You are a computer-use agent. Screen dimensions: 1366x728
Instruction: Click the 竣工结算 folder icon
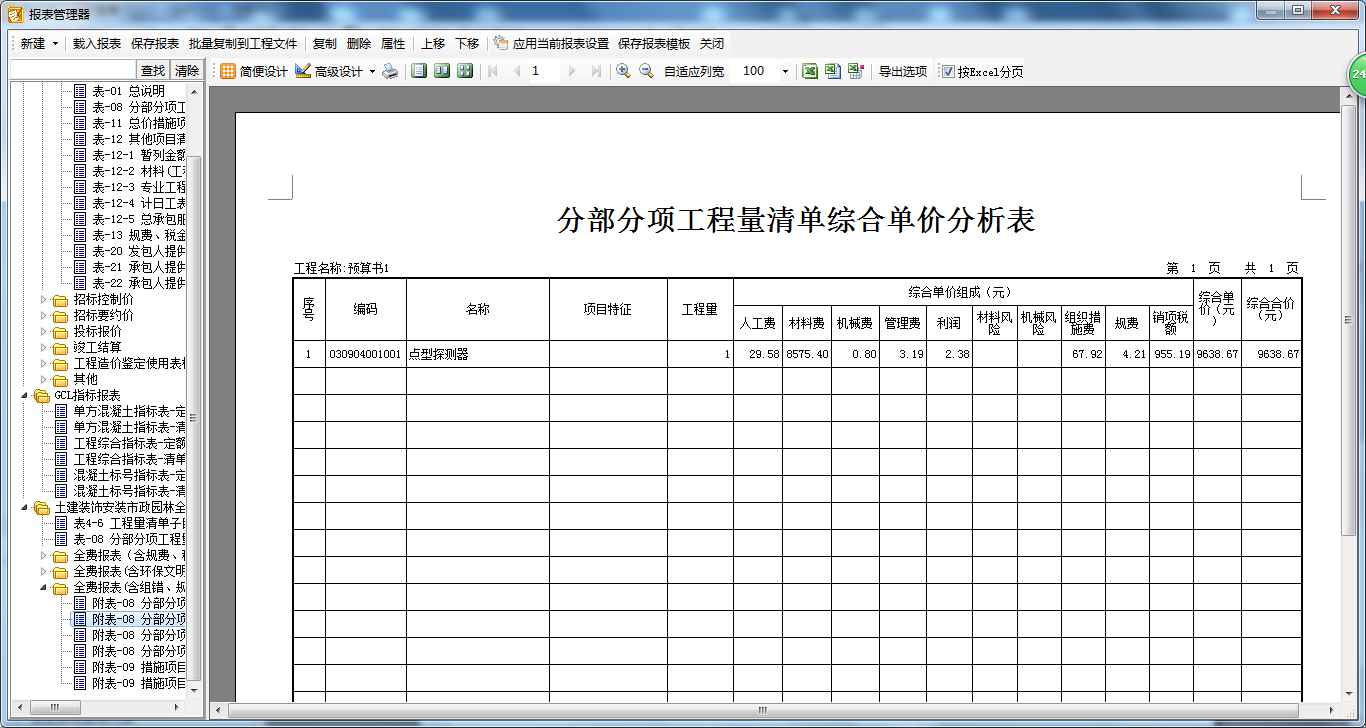coord(60,347)
